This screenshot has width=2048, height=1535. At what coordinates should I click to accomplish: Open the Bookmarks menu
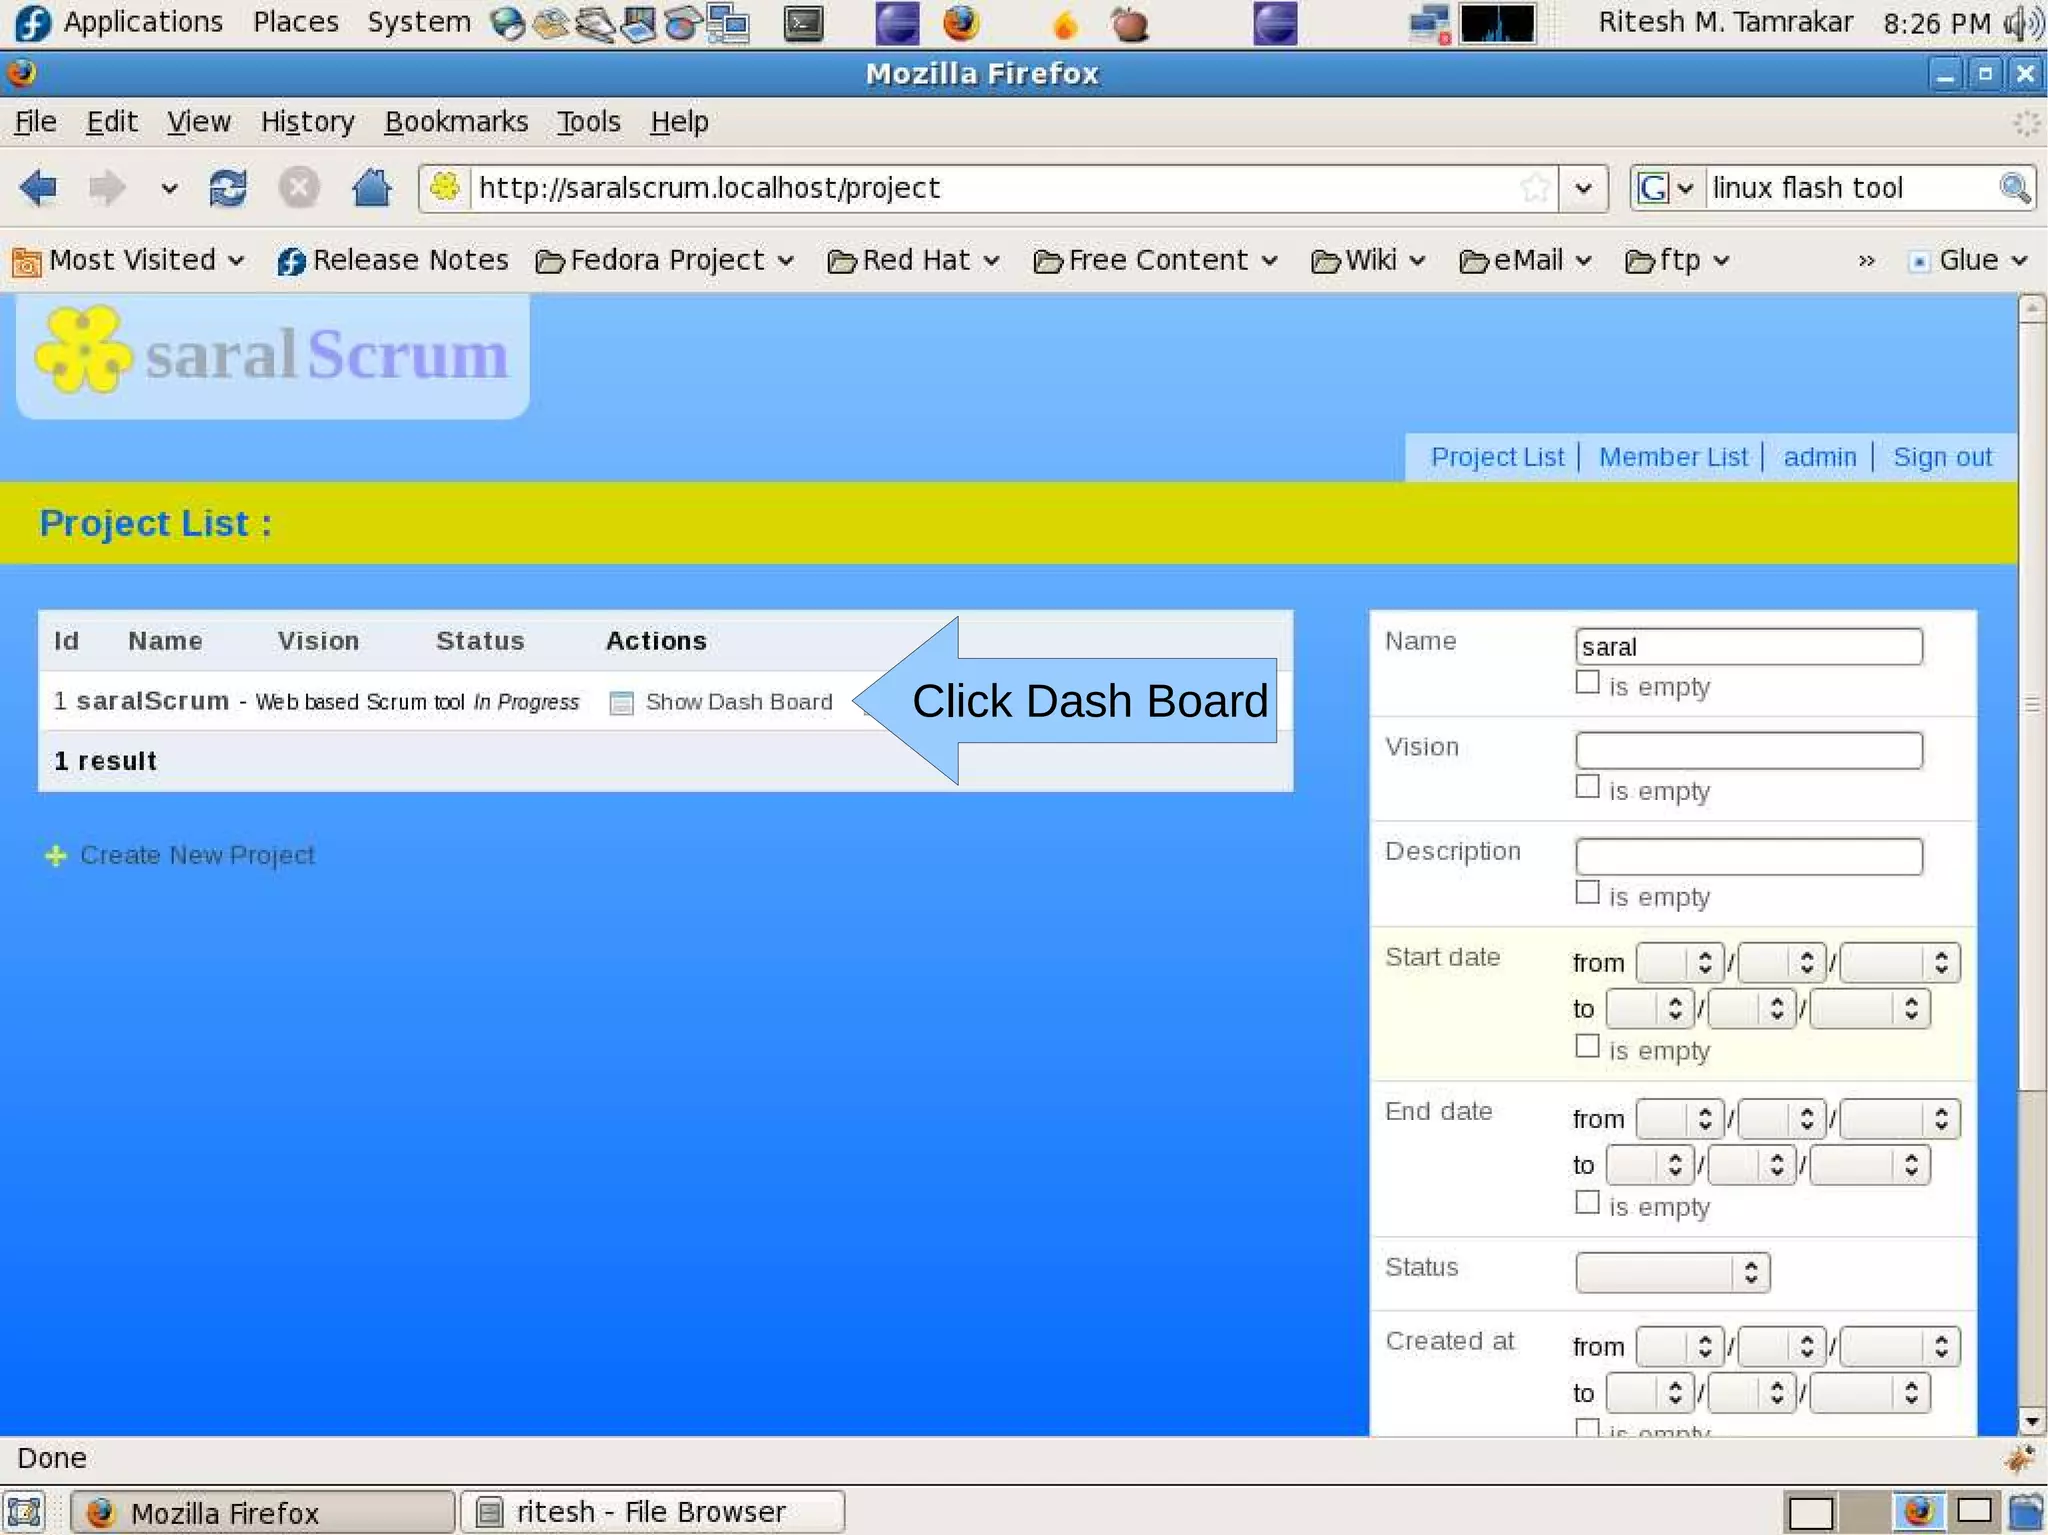click(x=456, y=122)
